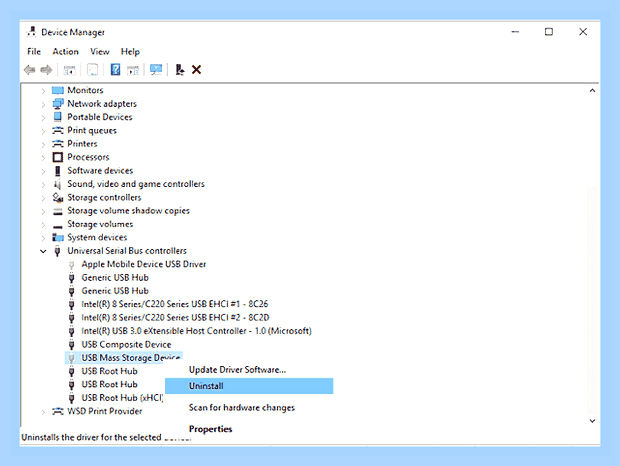Click Update driver toolbar icon

(180, 70)
